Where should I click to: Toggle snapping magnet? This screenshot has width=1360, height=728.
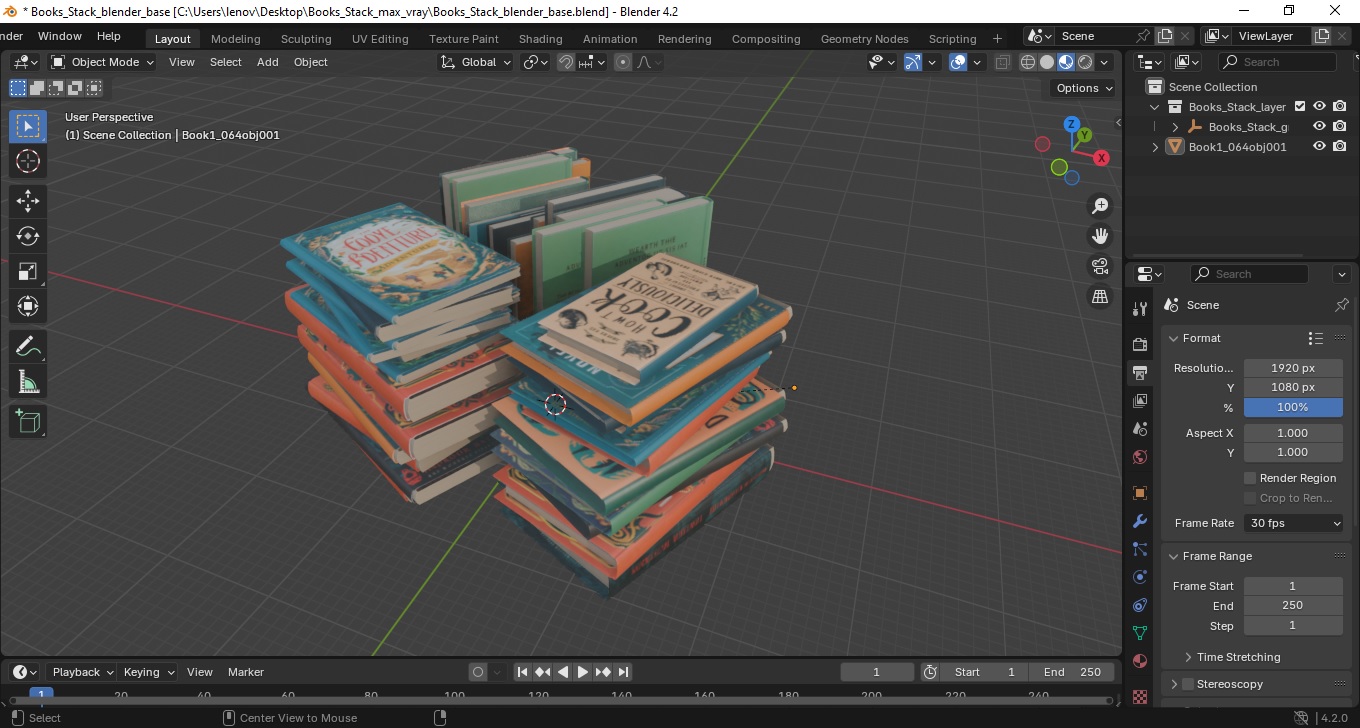[x=566, y=62]
